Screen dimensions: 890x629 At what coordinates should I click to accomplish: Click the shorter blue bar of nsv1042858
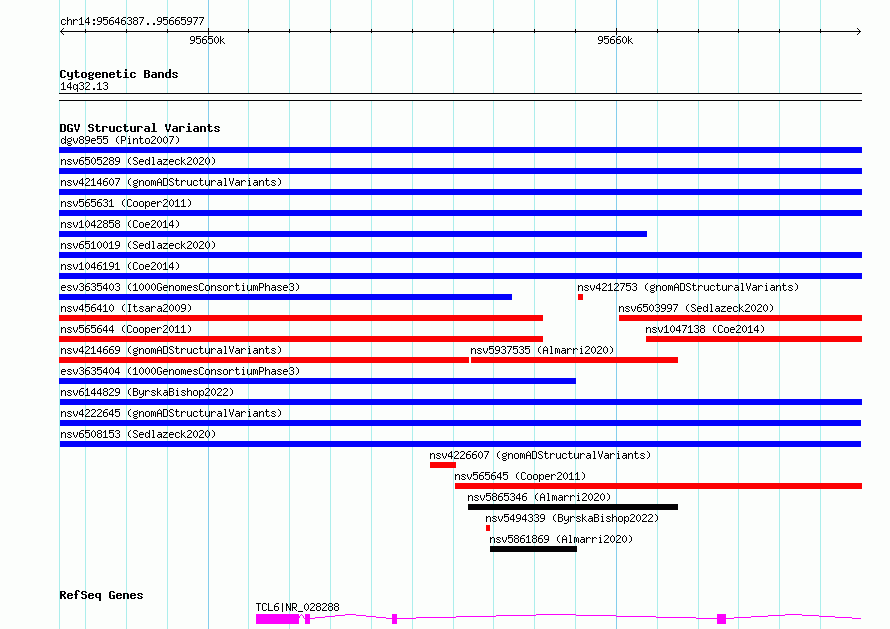coord(353,234)
